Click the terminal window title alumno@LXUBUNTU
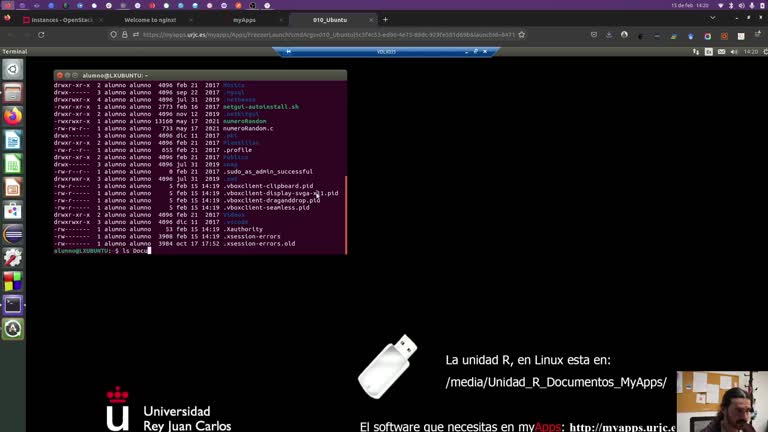768x432 pixels. 115,75
